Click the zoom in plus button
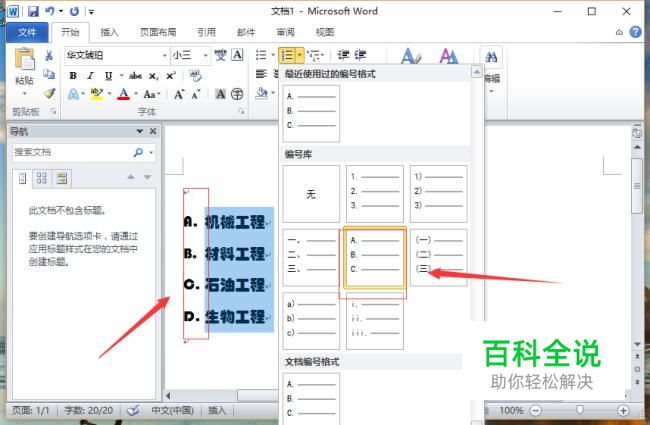The image size is (650, 425). [623, 410]
